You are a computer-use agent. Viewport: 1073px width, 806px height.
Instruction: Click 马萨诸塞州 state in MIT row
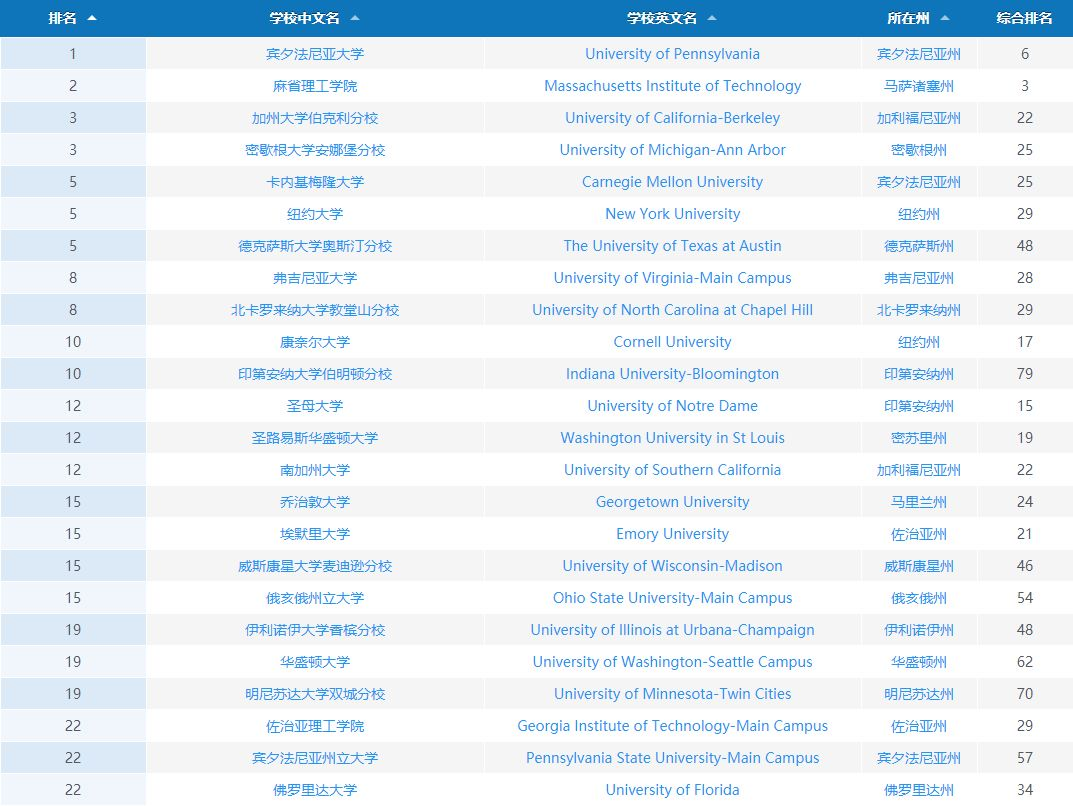(919, 86)
